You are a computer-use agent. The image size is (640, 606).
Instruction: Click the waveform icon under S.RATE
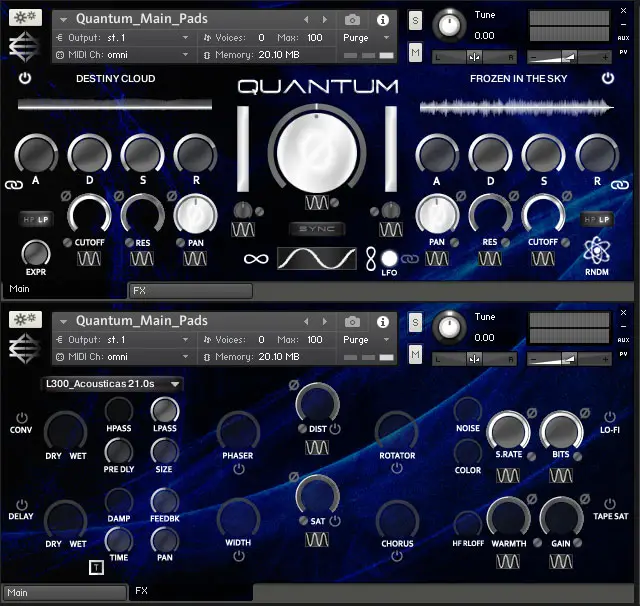coord(508,475)
